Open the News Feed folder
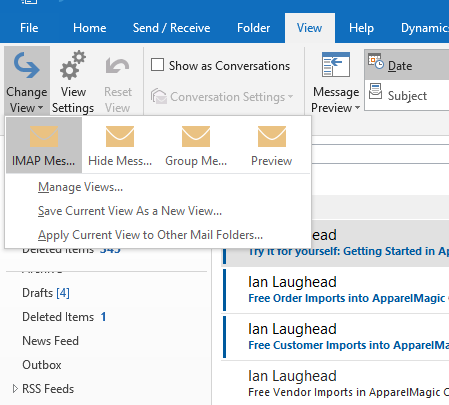This screenshot has height=405, width=449. (x=50, y=341)
